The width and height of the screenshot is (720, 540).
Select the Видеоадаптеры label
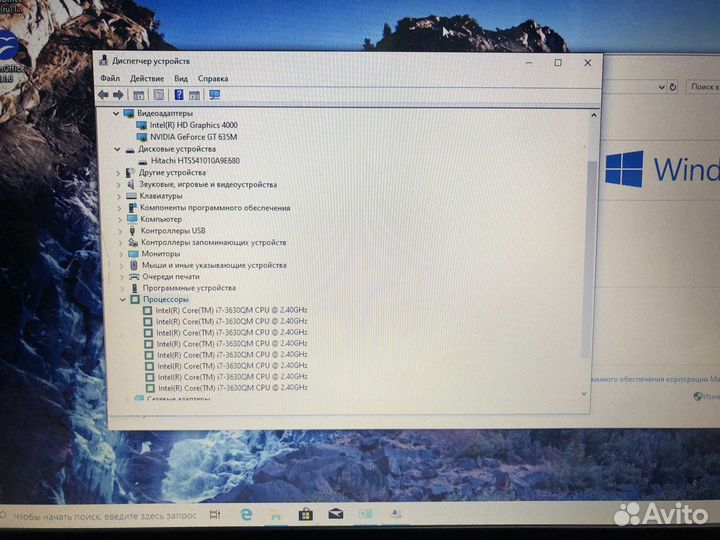click(165, 113)
